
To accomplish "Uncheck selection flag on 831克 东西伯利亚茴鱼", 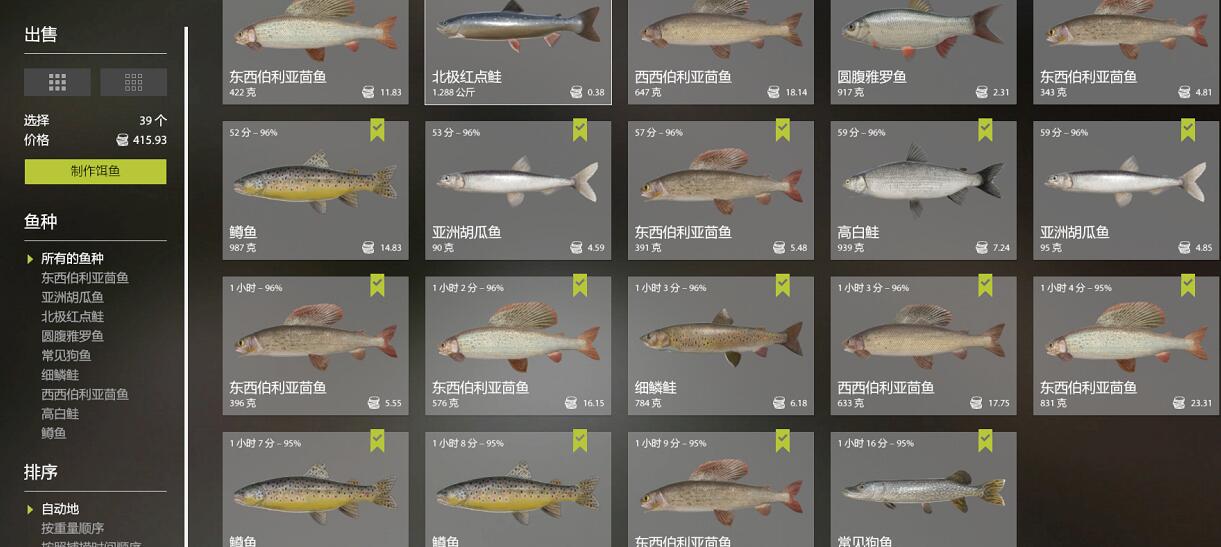I will 1188,285.
